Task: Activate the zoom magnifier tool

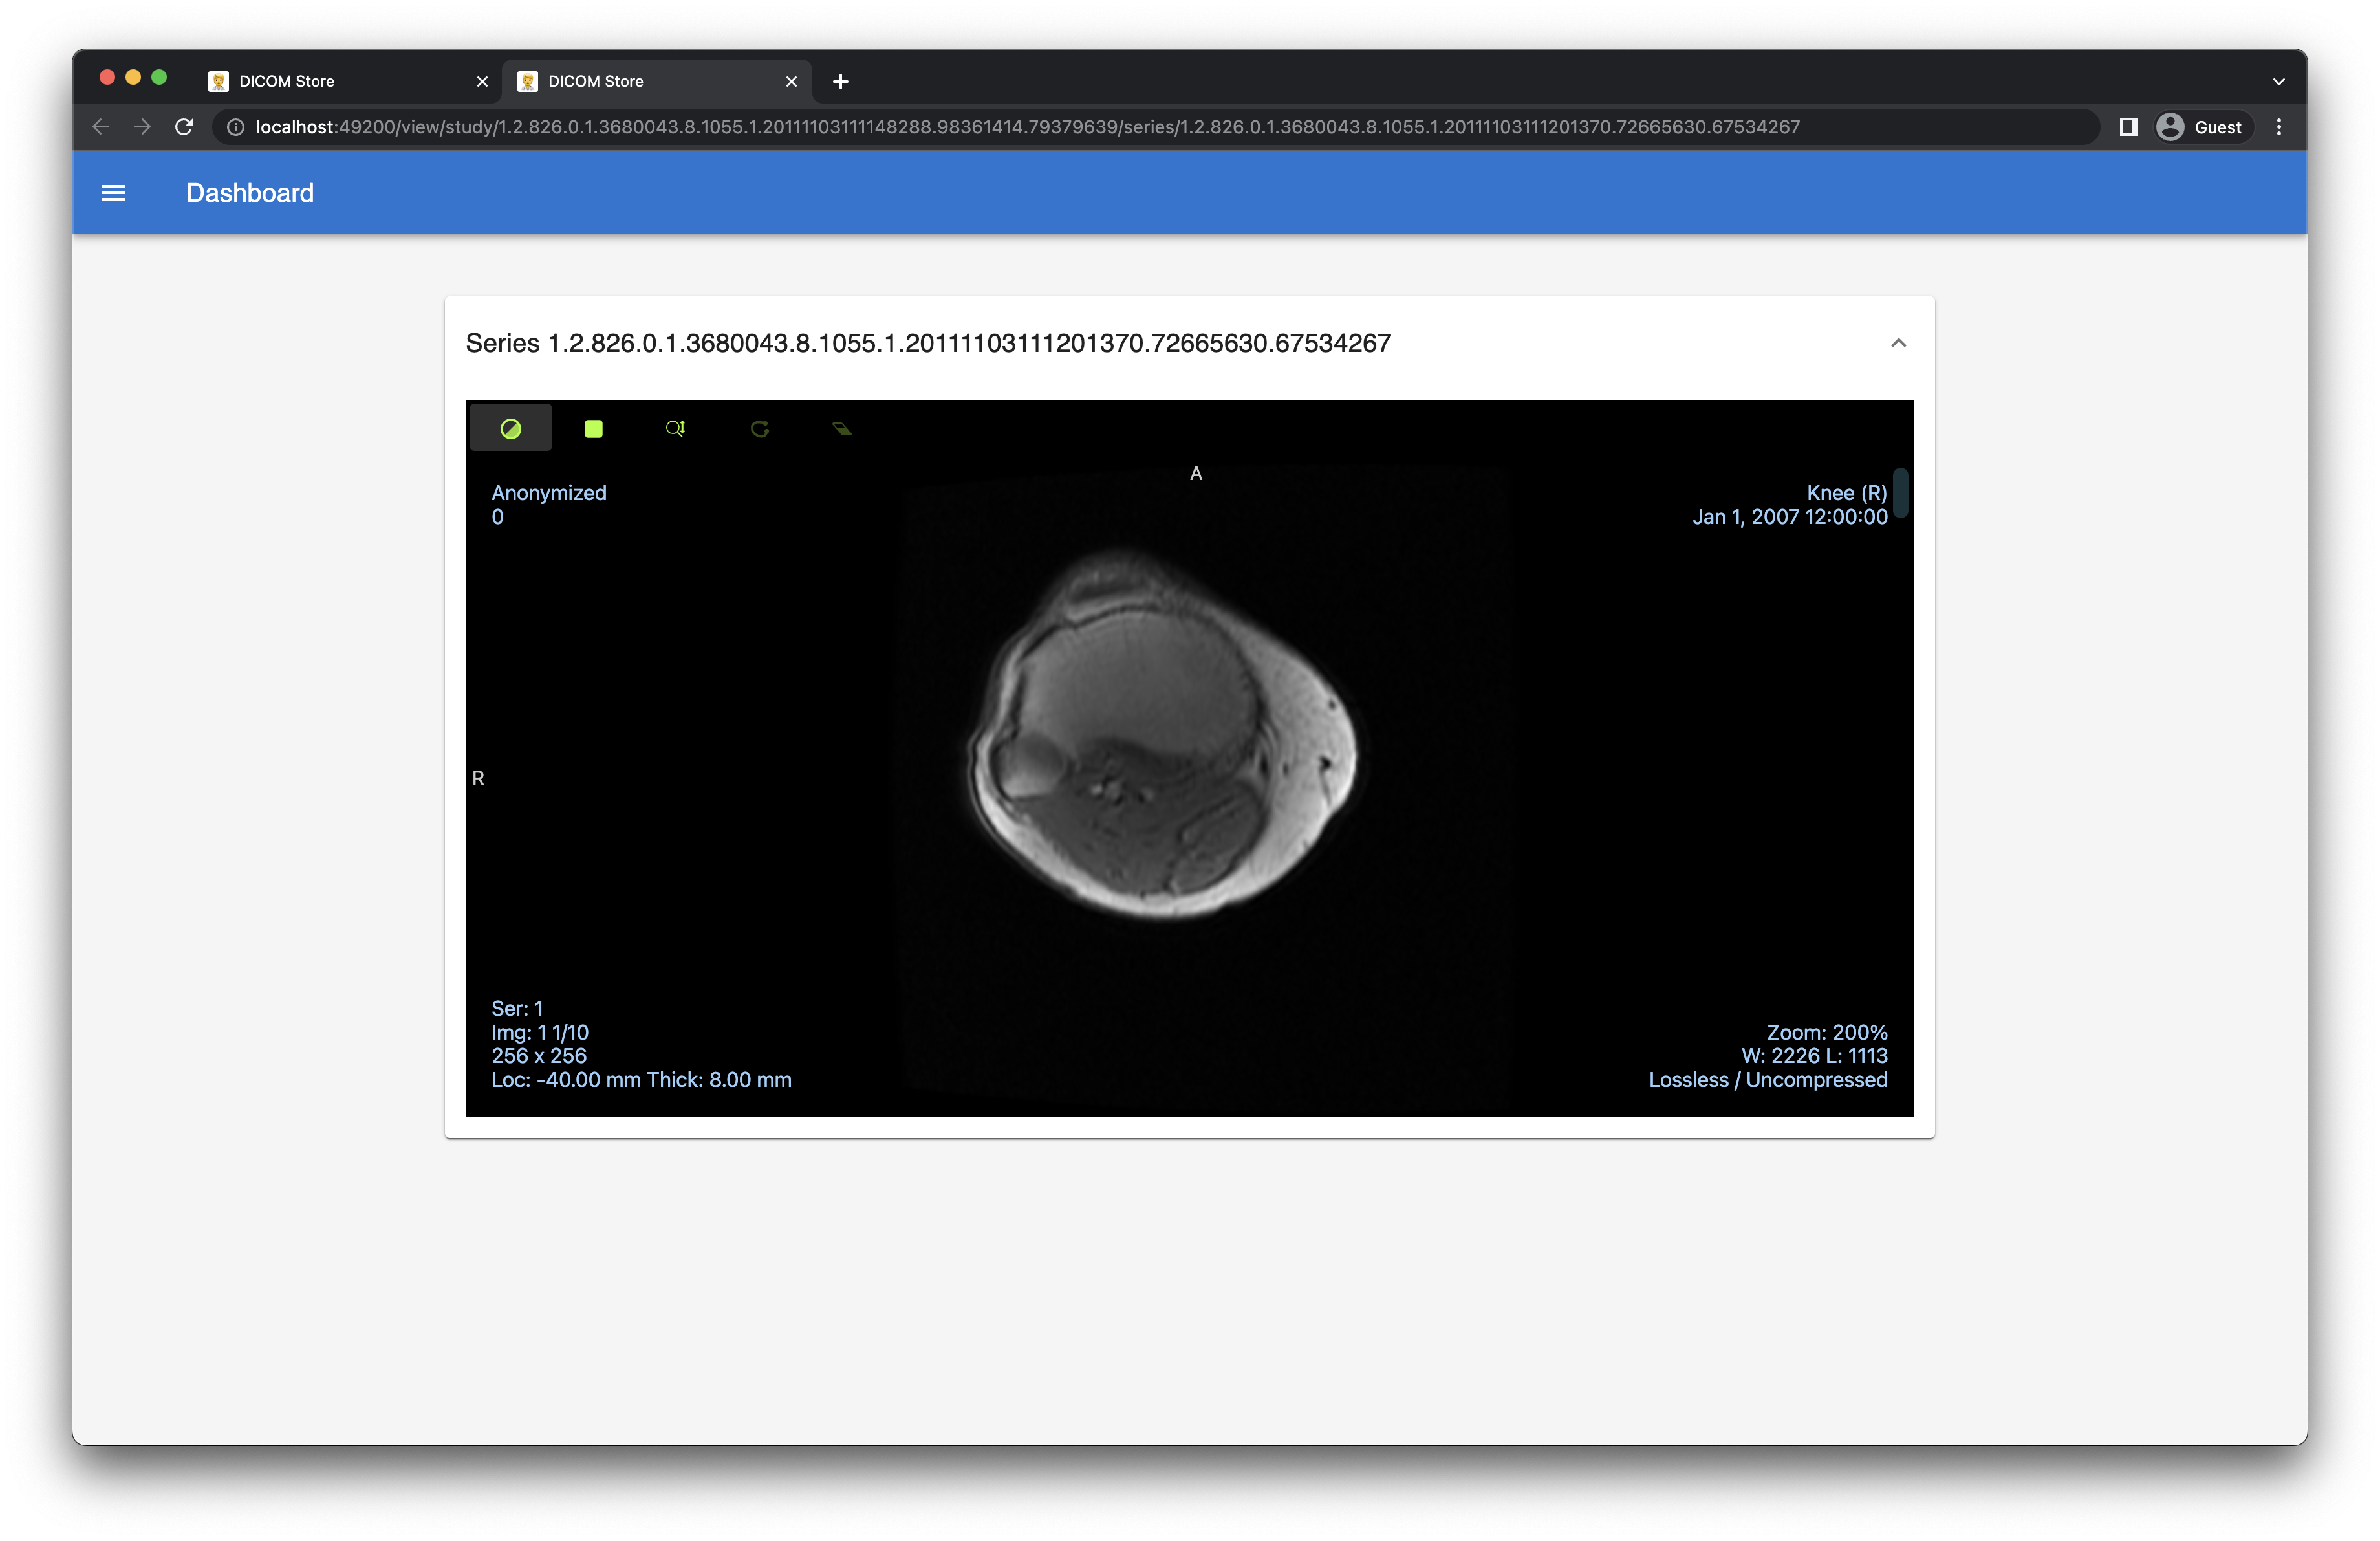Action: [x=675, y=428]
